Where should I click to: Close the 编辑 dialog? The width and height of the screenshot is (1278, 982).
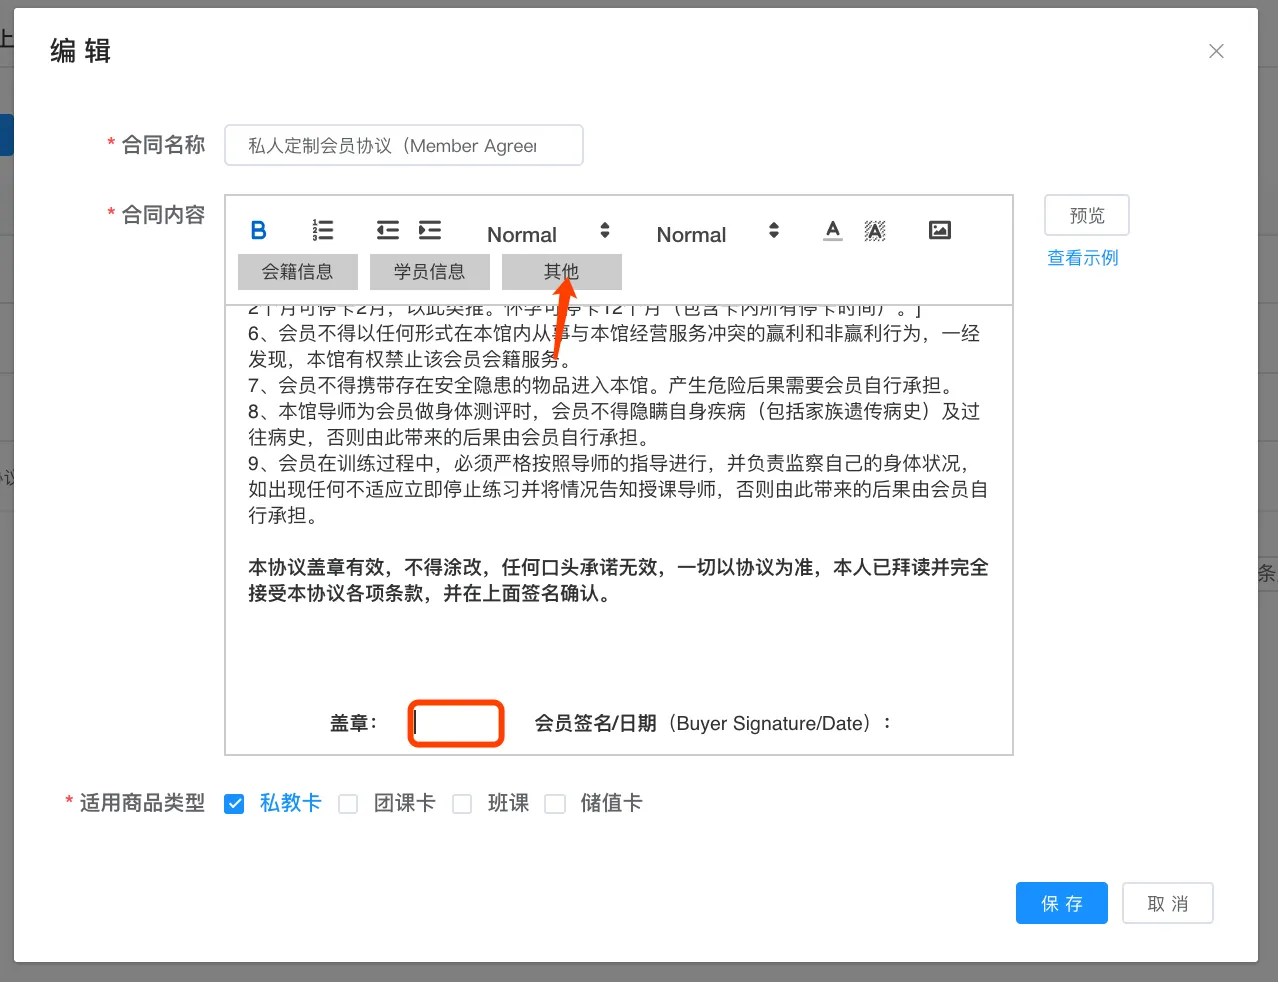pyautogui.click(x=1216, y=51)
